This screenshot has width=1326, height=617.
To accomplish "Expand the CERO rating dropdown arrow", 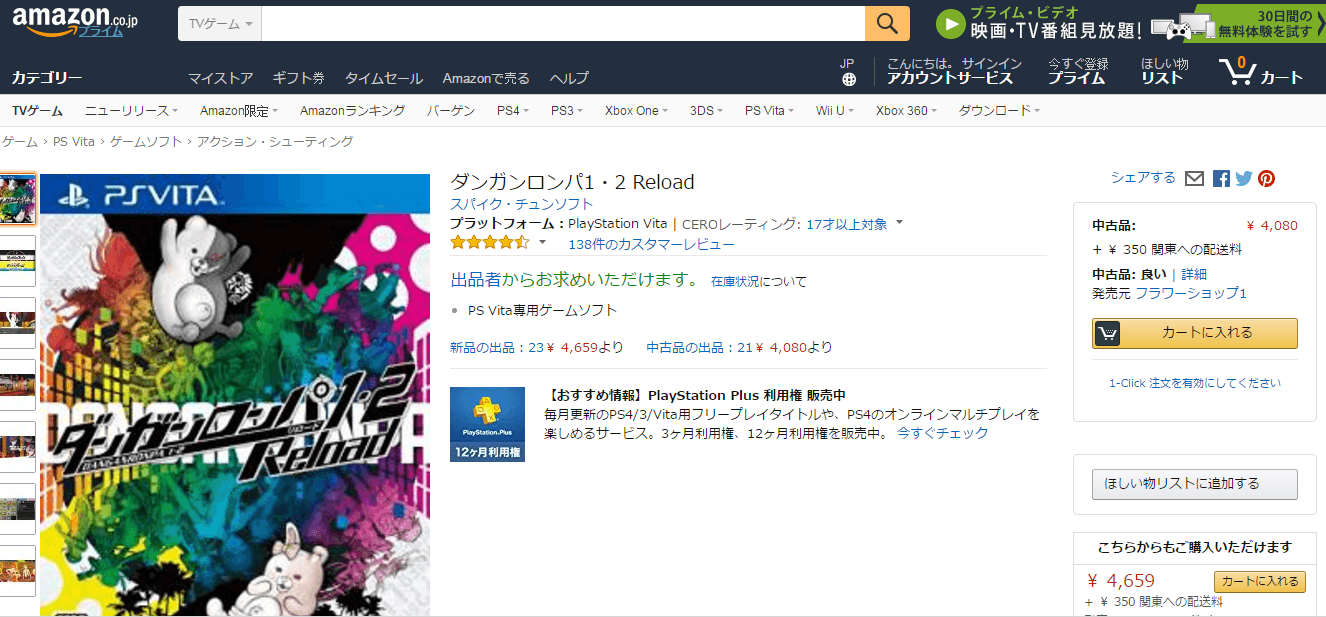I will [x=899, y=223].
